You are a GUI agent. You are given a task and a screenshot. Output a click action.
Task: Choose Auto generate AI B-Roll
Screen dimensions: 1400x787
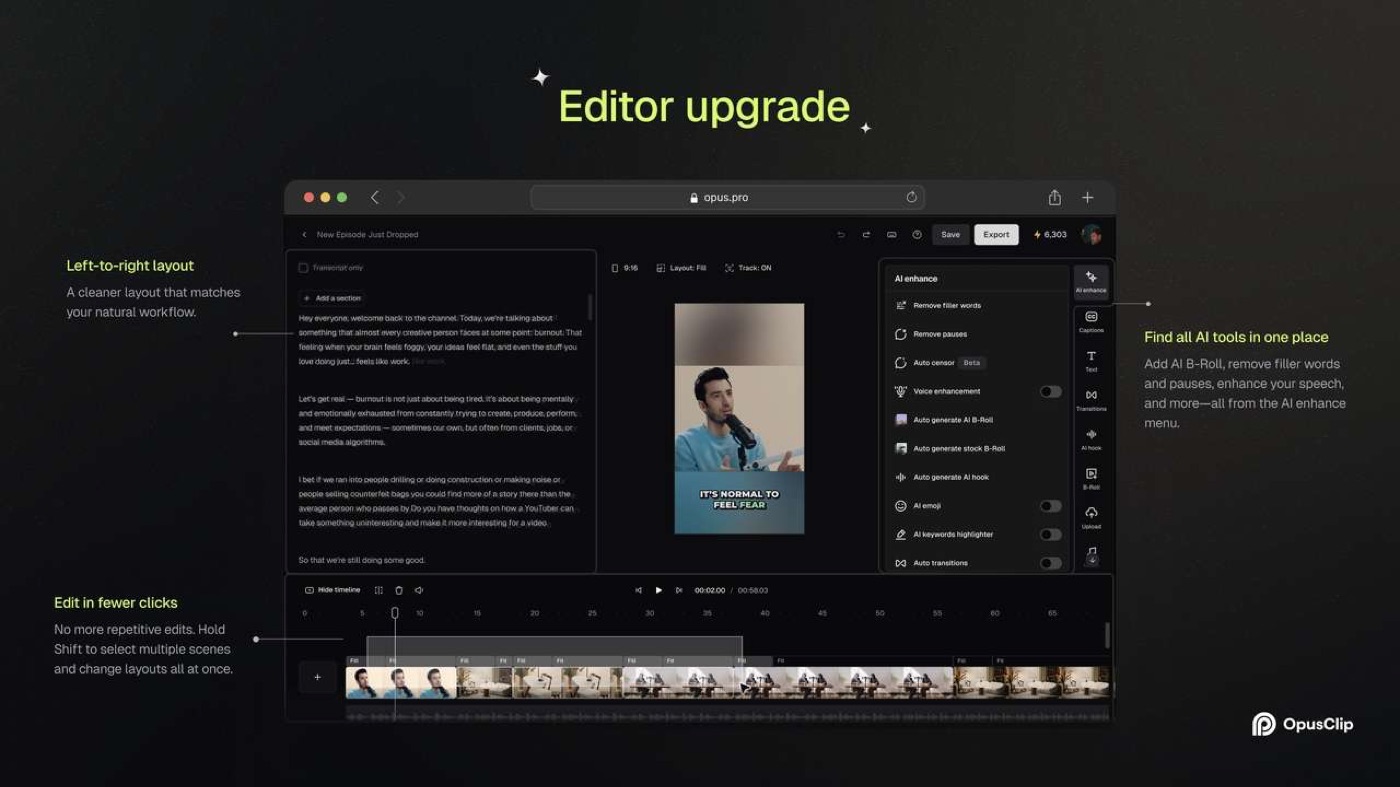coord(943,420)
